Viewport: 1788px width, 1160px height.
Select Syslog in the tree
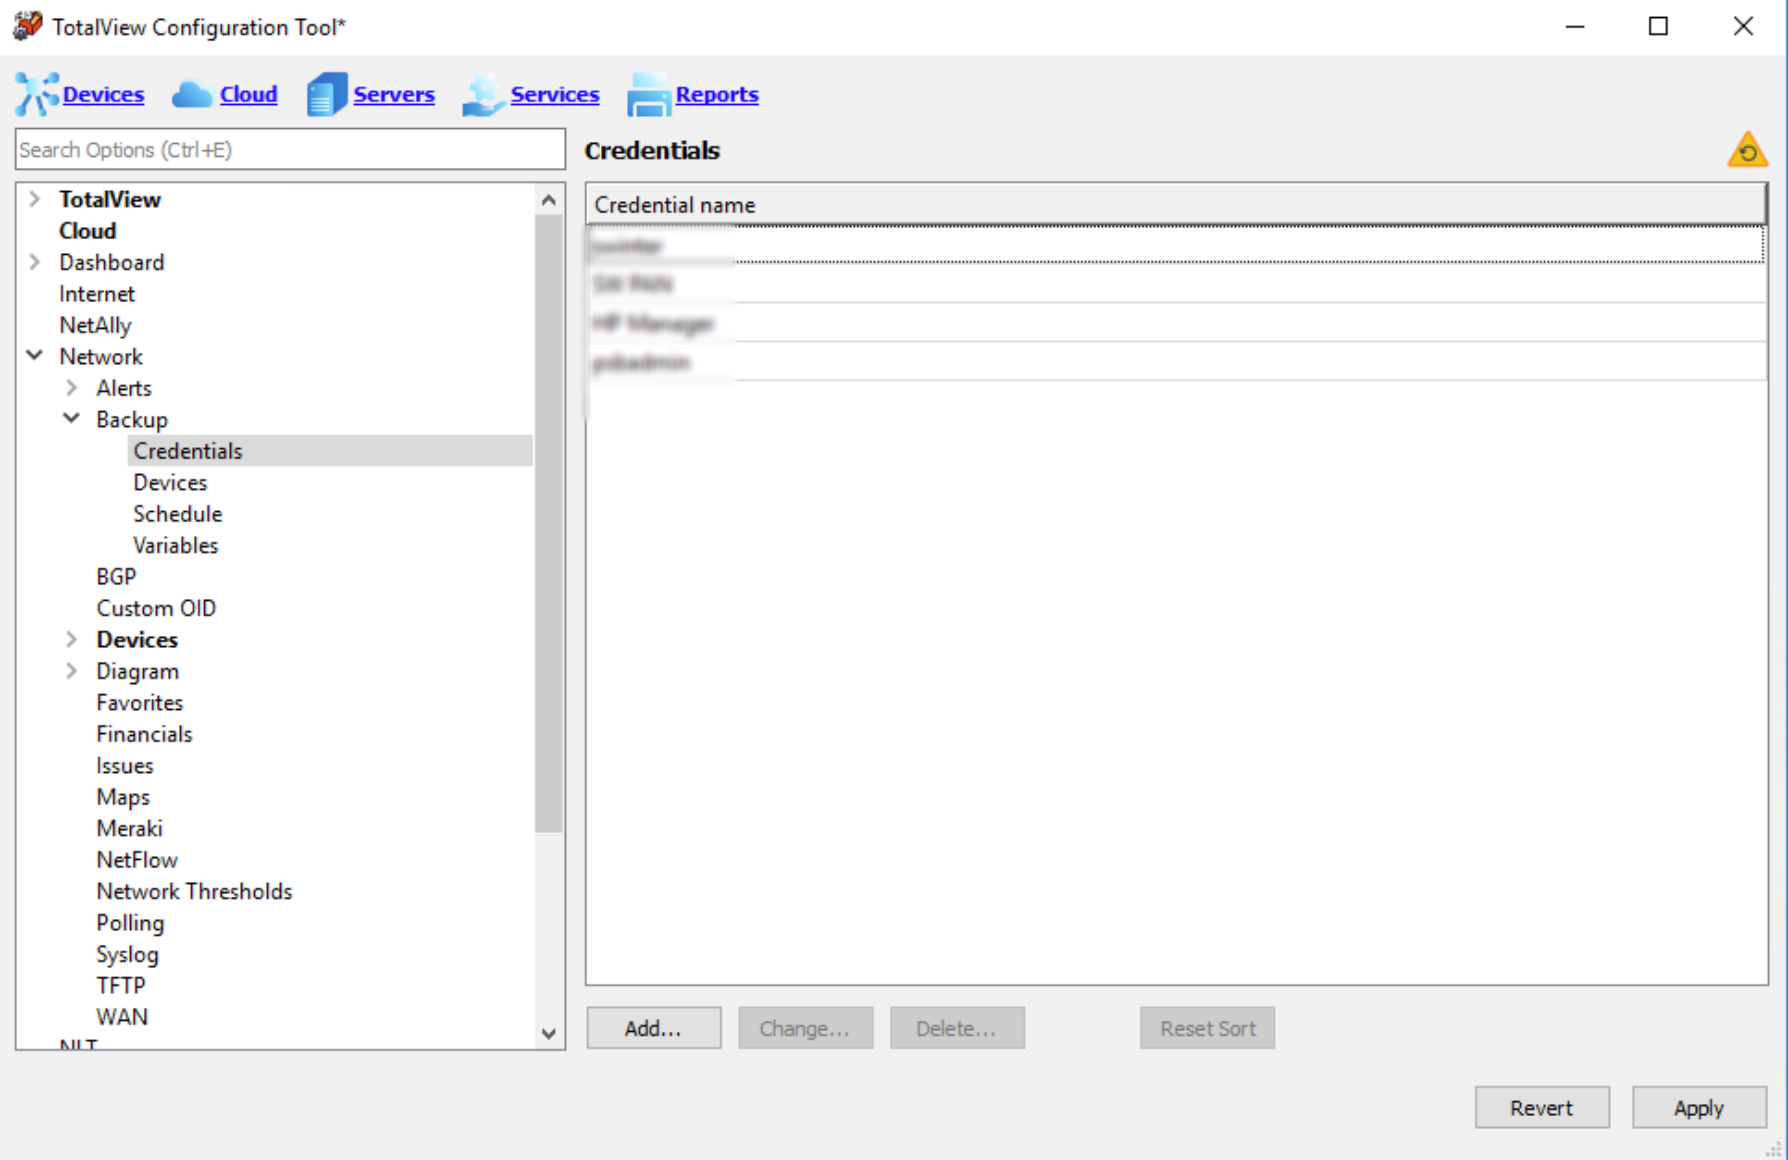point(127,955)
